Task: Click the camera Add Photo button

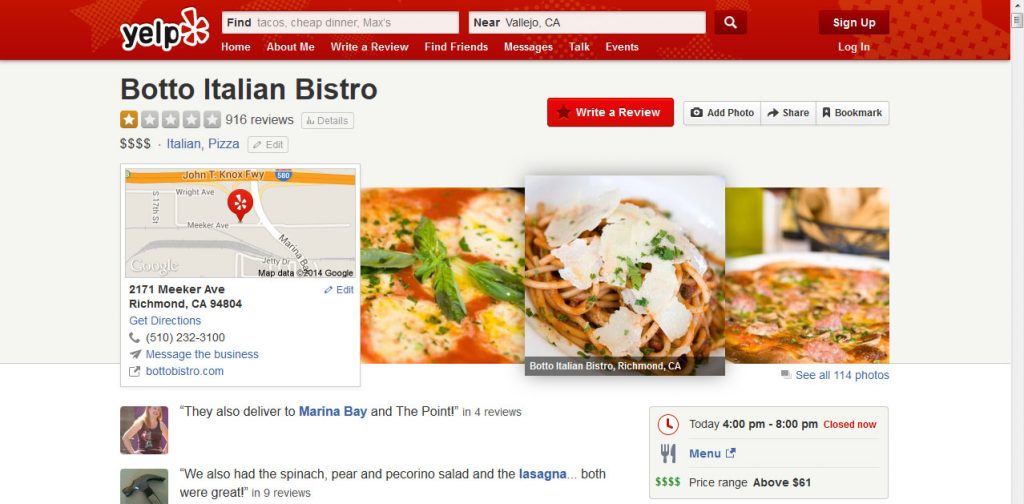Action: pos(722,113)
